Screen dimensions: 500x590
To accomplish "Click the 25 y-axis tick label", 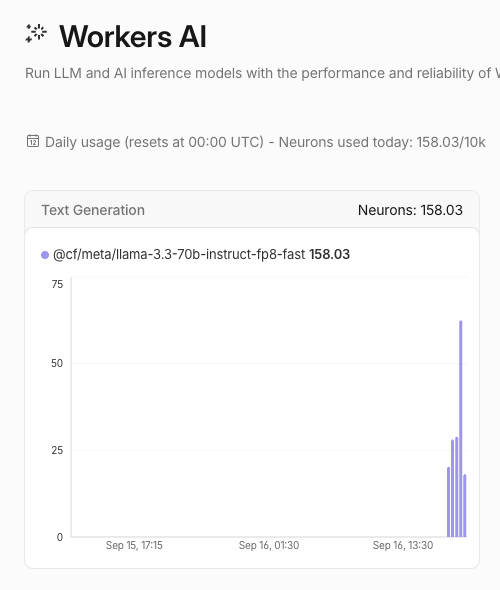I will (57, 450).
